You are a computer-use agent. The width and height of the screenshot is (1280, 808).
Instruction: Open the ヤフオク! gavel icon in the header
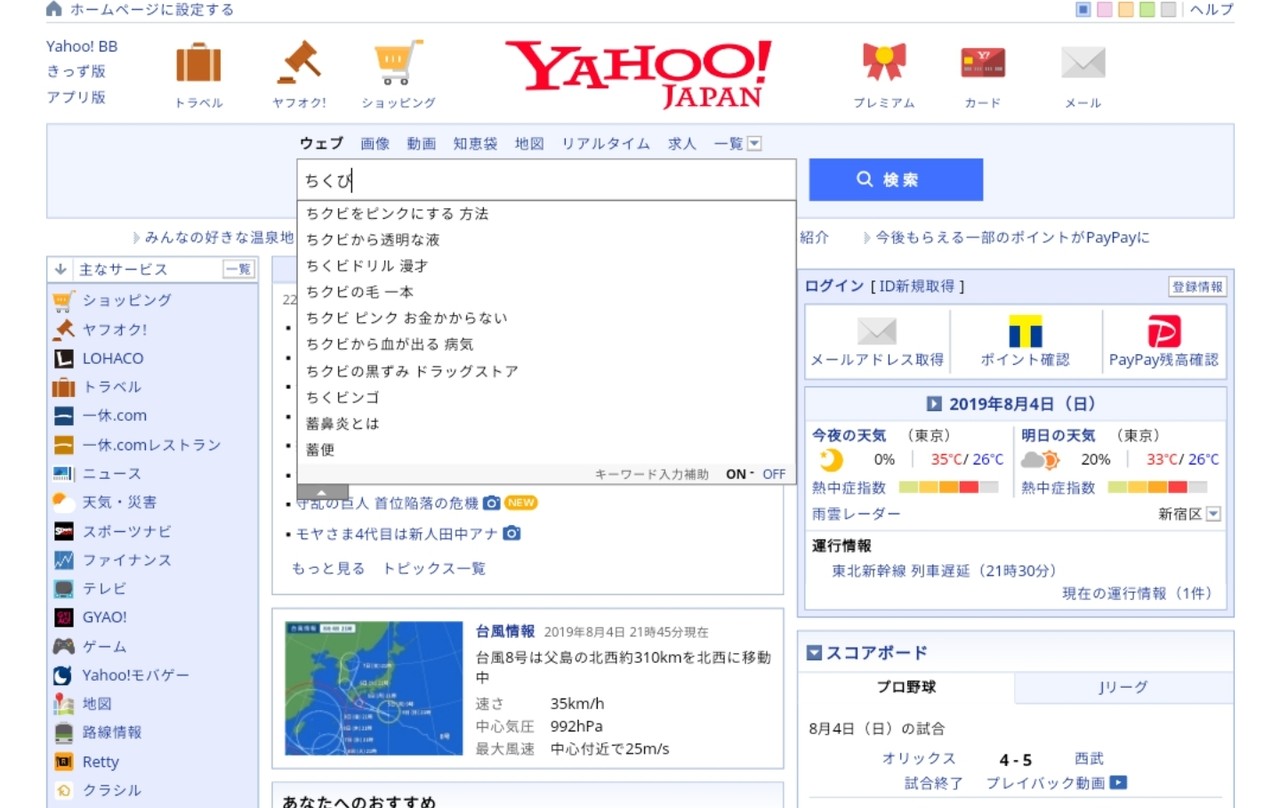[299, 62]
